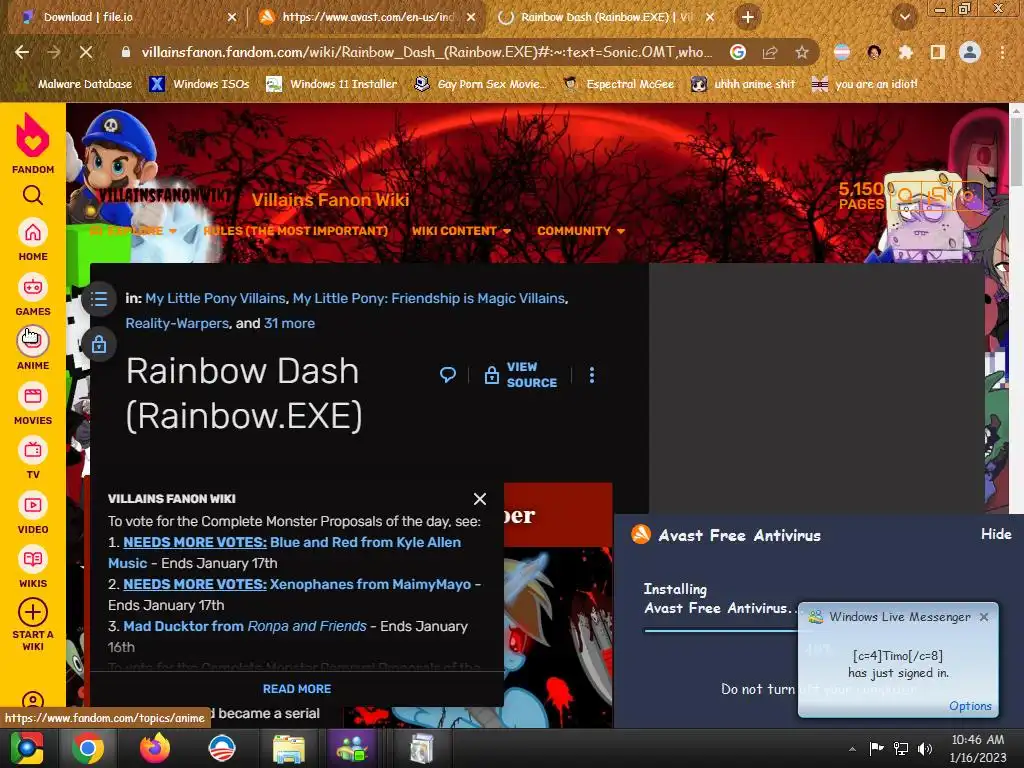Click Read More in notice
This screenshot has width=1024, height=768.
tap(297, 689)
